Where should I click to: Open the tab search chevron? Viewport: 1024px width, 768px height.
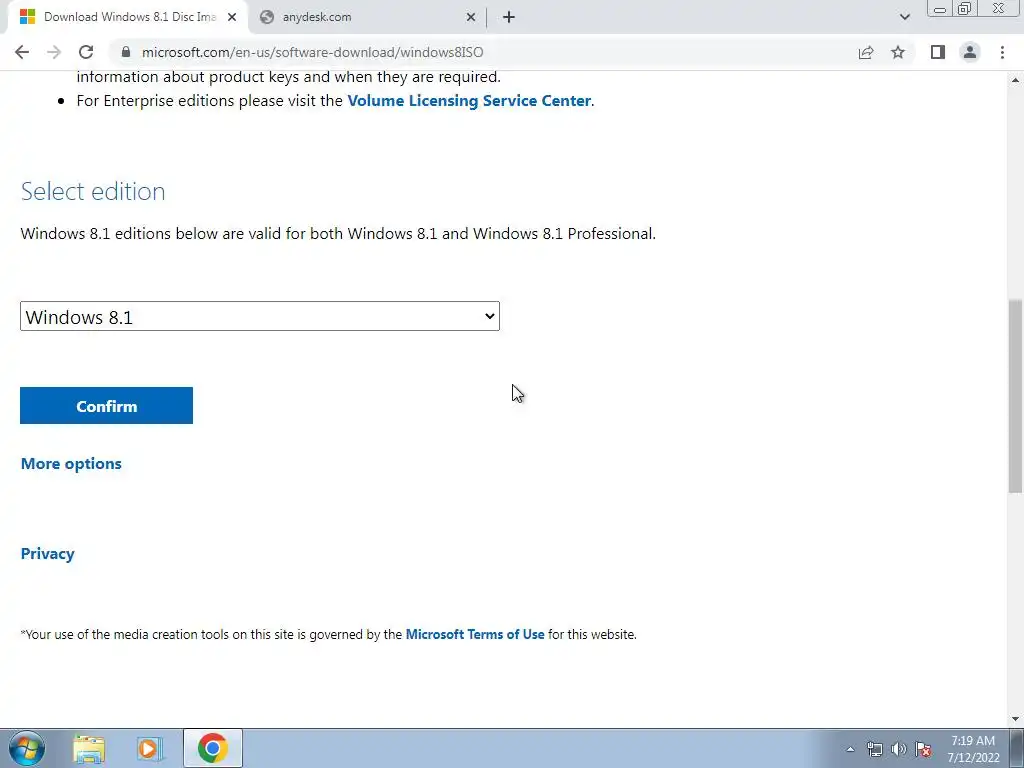904,17
